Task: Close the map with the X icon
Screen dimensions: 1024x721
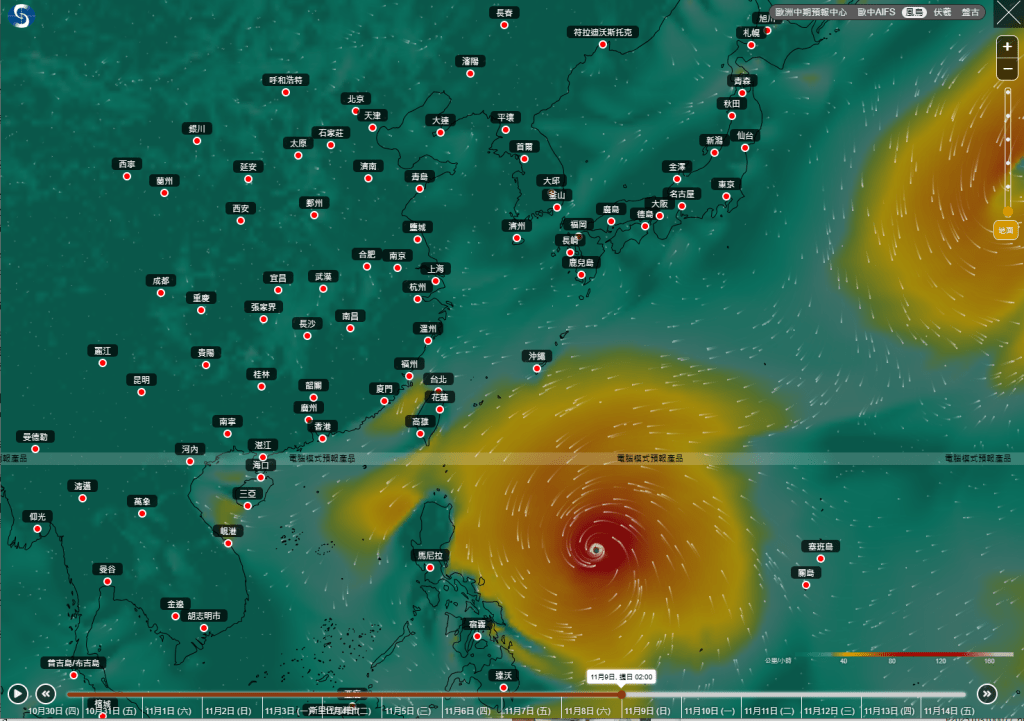Action: (1007, 14)
